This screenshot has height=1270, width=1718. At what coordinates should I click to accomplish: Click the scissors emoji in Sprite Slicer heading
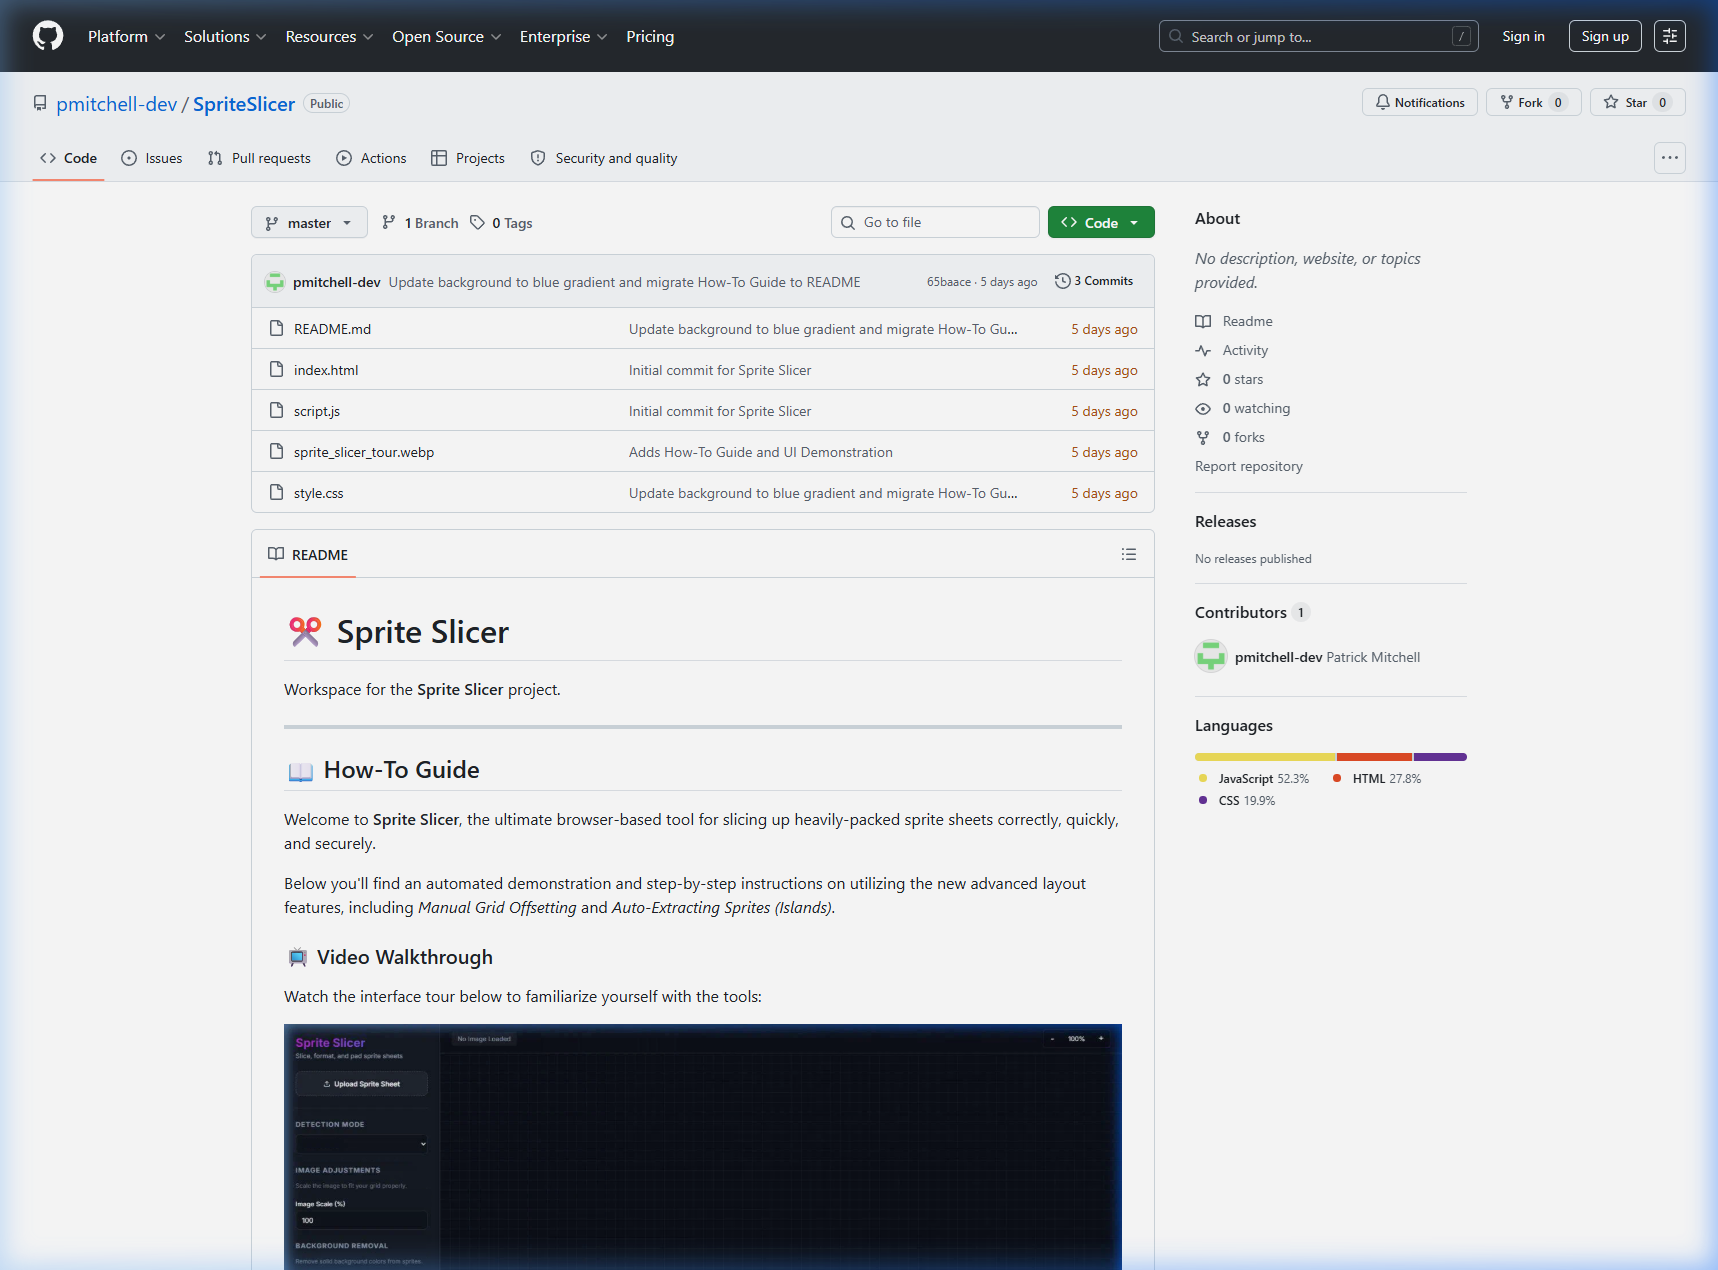[304, 632]
